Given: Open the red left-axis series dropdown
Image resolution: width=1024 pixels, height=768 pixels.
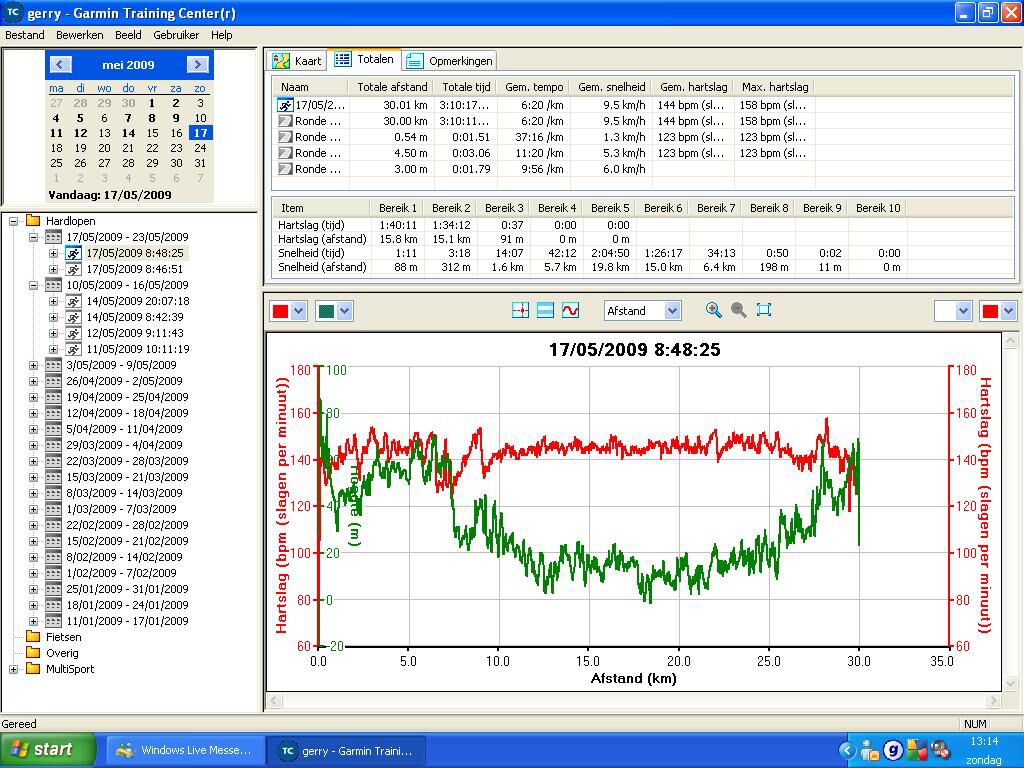Looking at the screenshot, I should pos(298,311).
